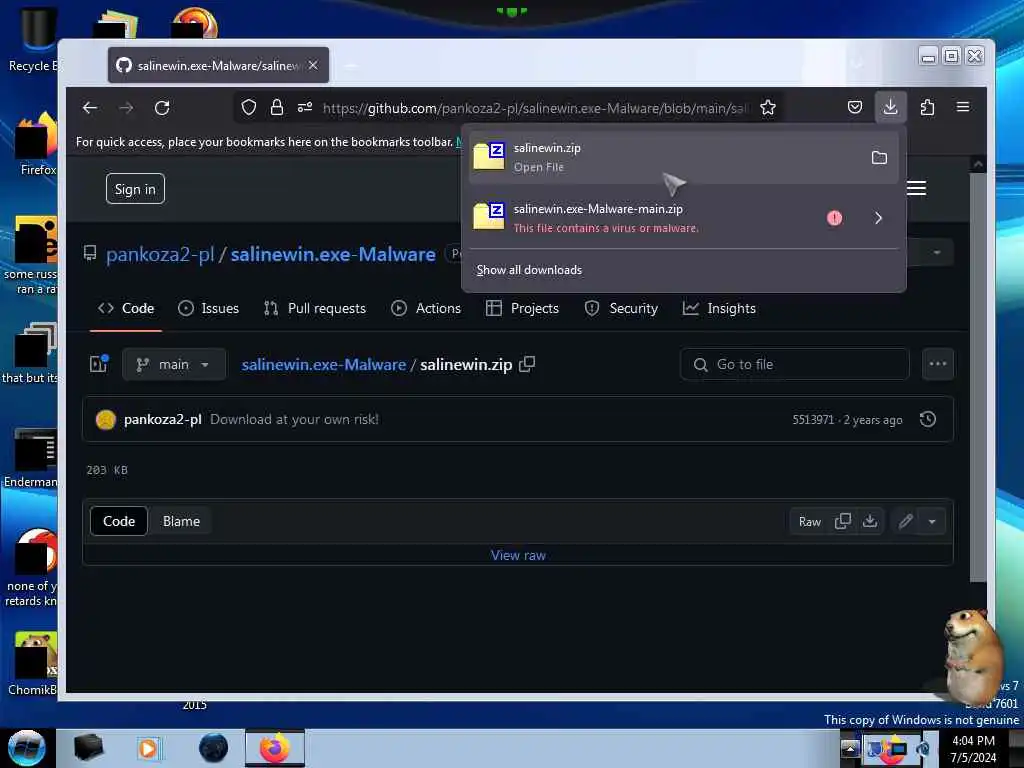Show salinewin.zip in folder icon

coord(879,157)
